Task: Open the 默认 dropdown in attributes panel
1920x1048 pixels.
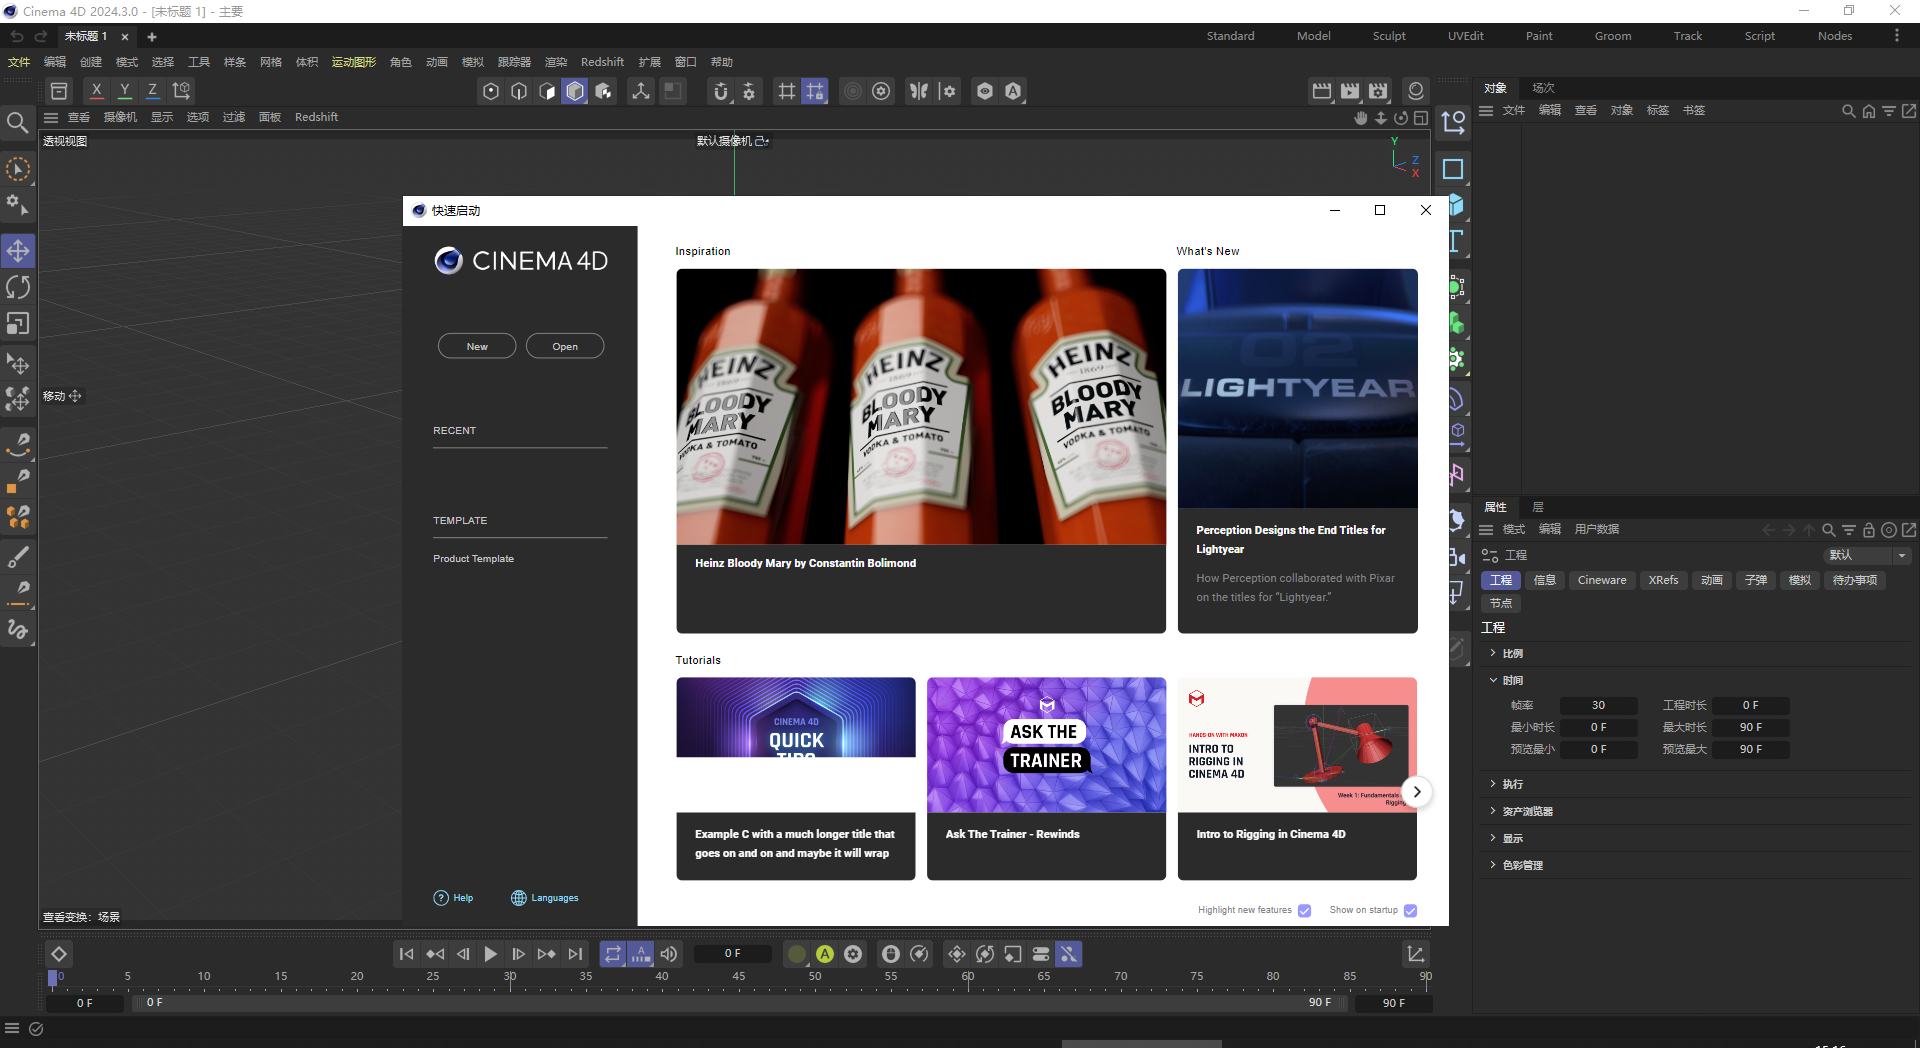Action: (x=1867, y=555)
